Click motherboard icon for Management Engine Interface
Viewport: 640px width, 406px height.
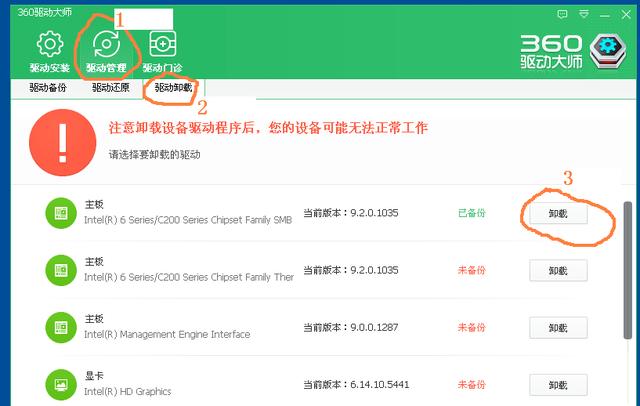(61, 327)
